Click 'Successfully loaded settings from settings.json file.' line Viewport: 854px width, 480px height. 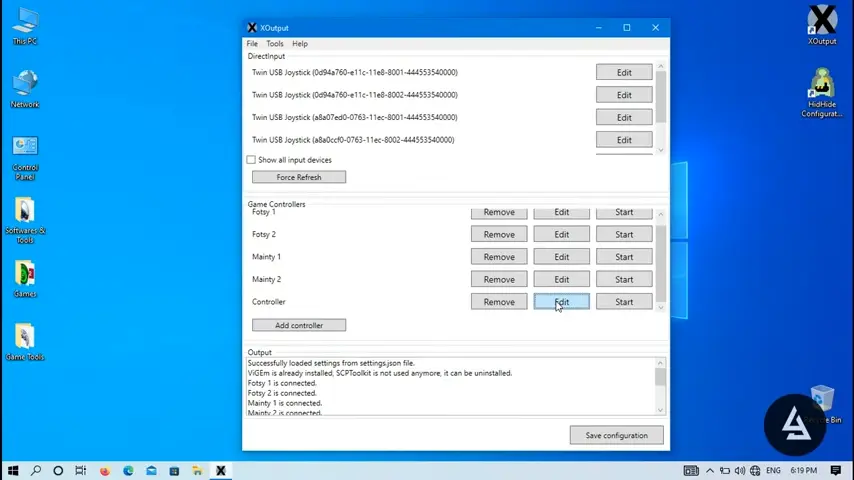[331, 363]
